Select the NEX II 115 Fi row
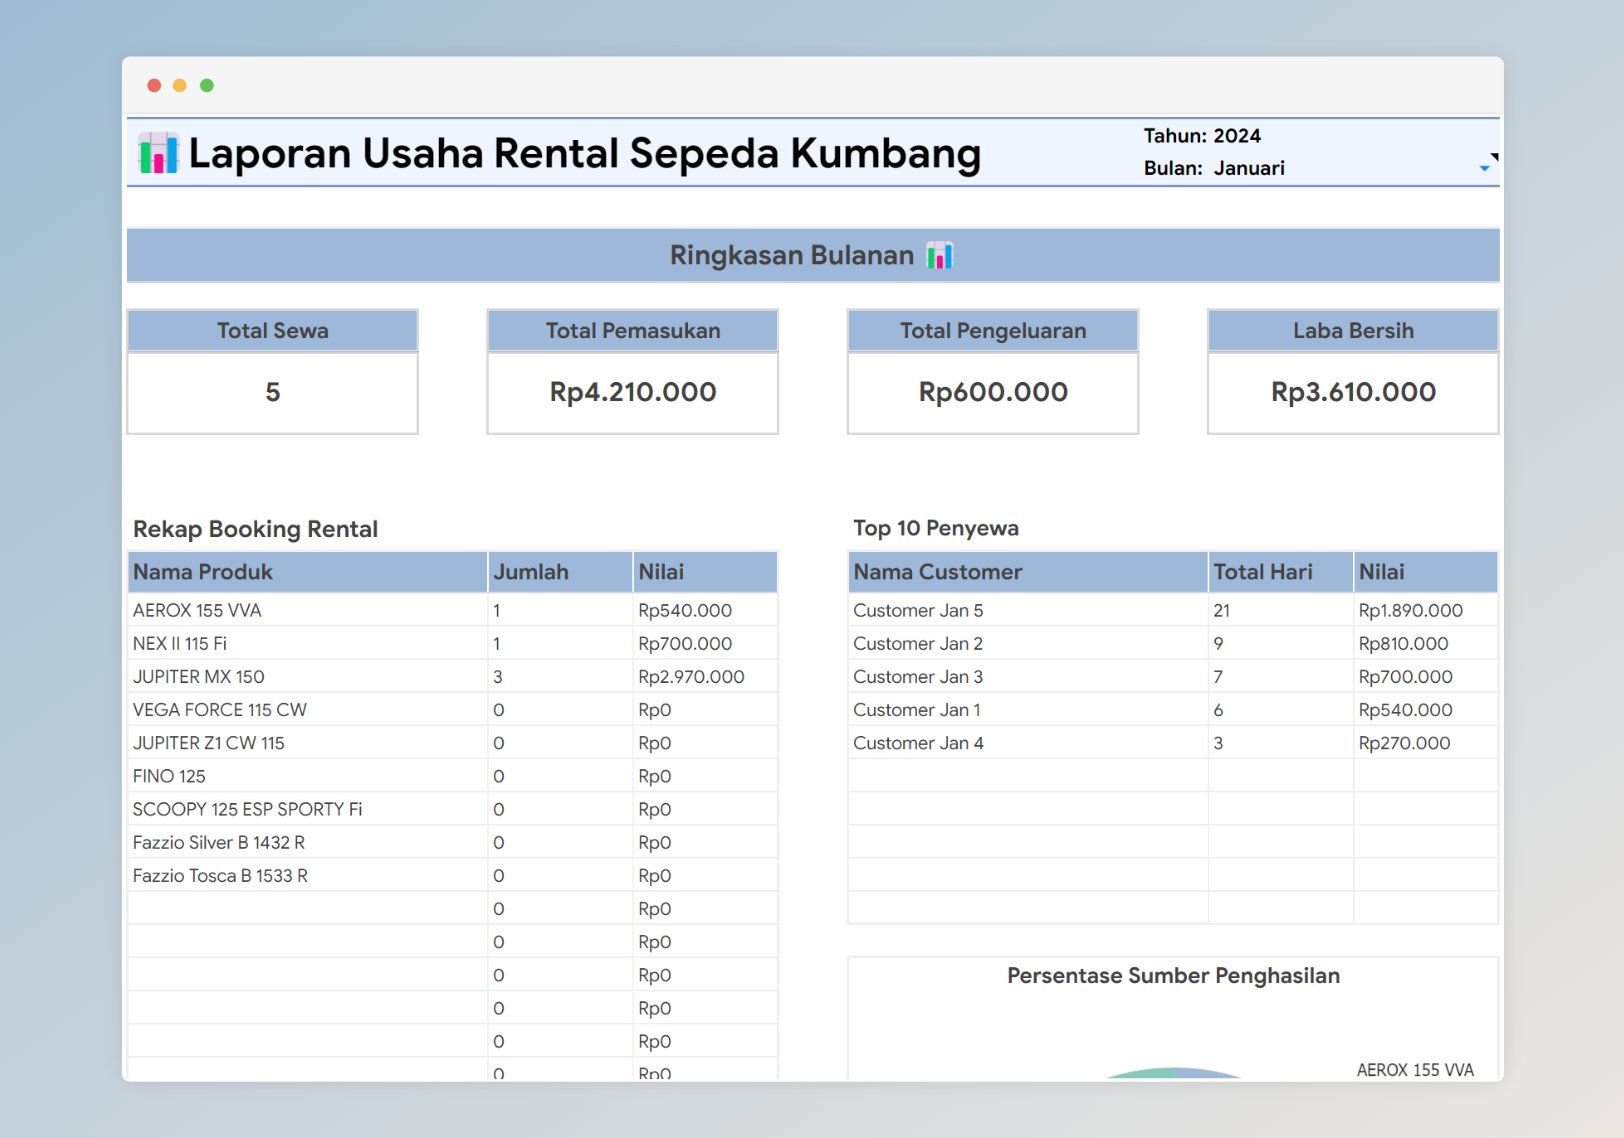 [452, 643]
